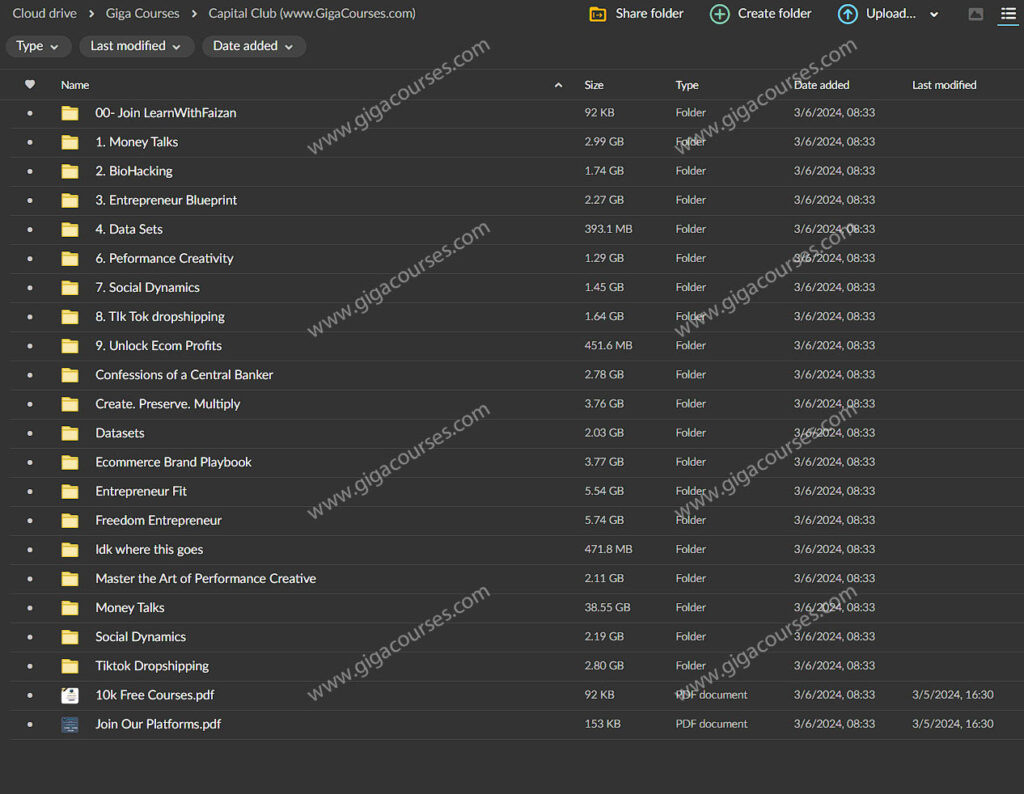Click the Share folder icon
Screen dimensions: 1024x794
tap(598, 14)
